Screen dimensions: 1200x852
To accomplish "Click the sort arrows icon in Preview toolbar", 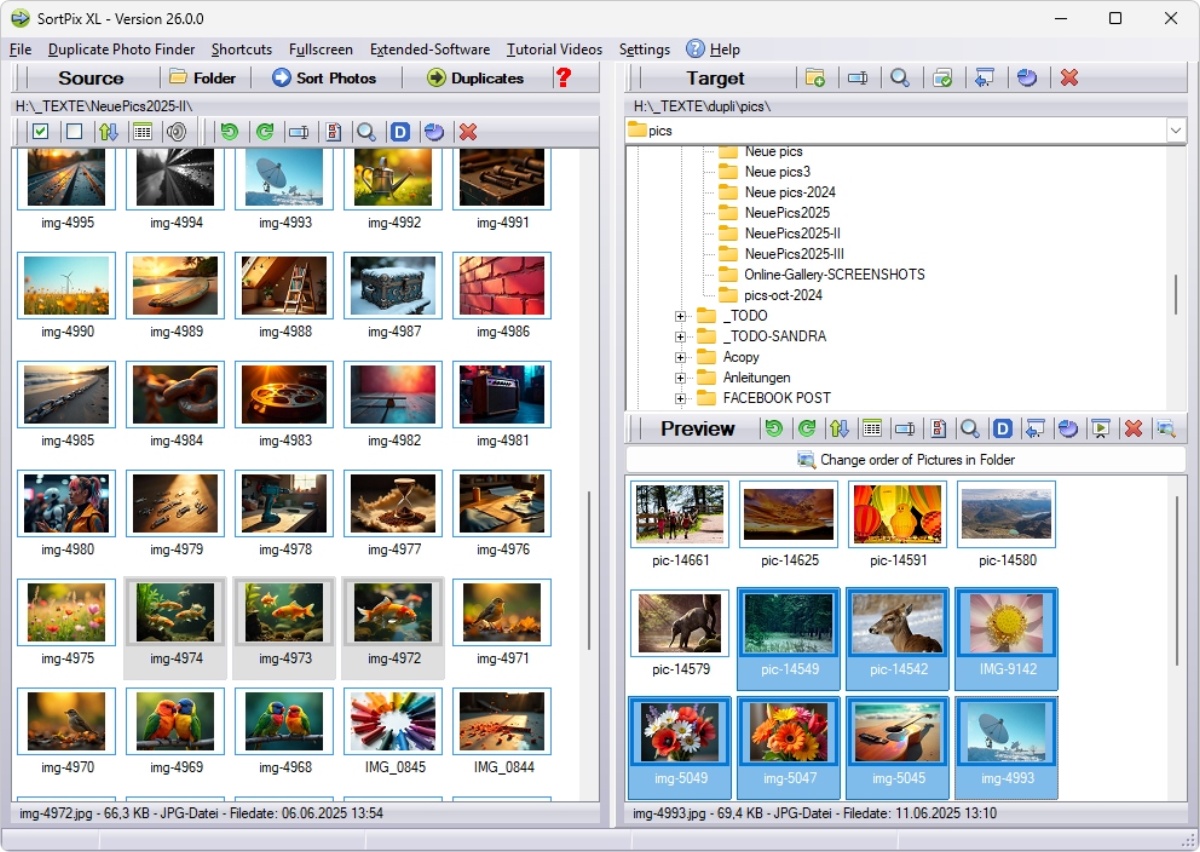I will tap(839, 428).
